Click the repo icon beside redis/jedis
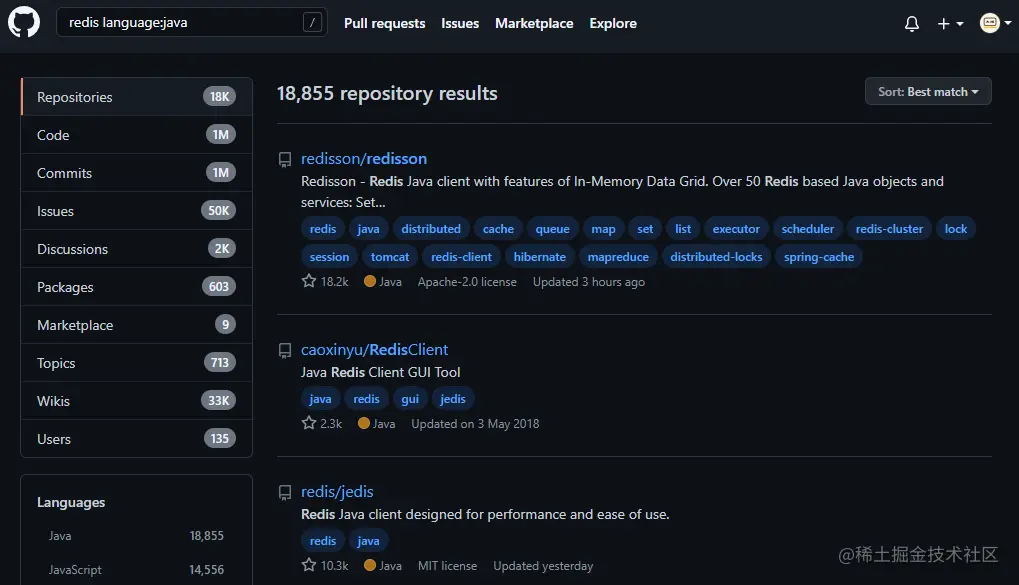1019x585 pixels. (285, 493)
